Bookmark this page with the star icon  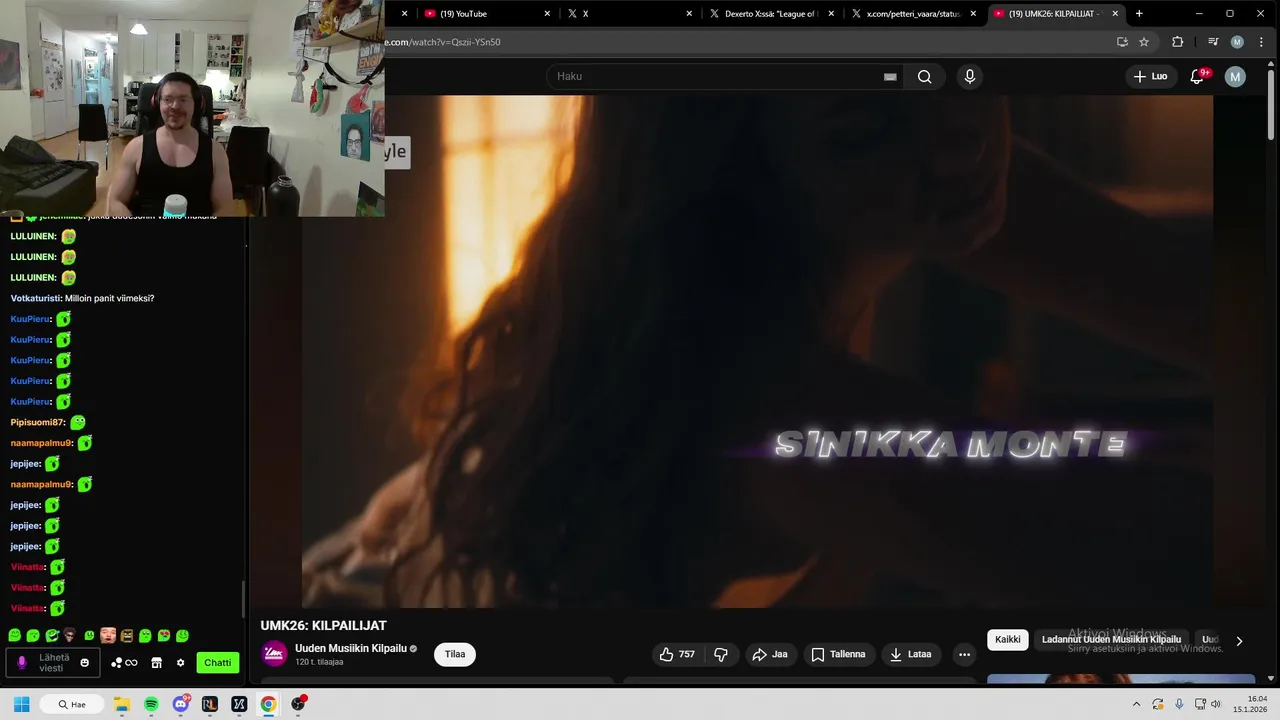point(1144,42)
